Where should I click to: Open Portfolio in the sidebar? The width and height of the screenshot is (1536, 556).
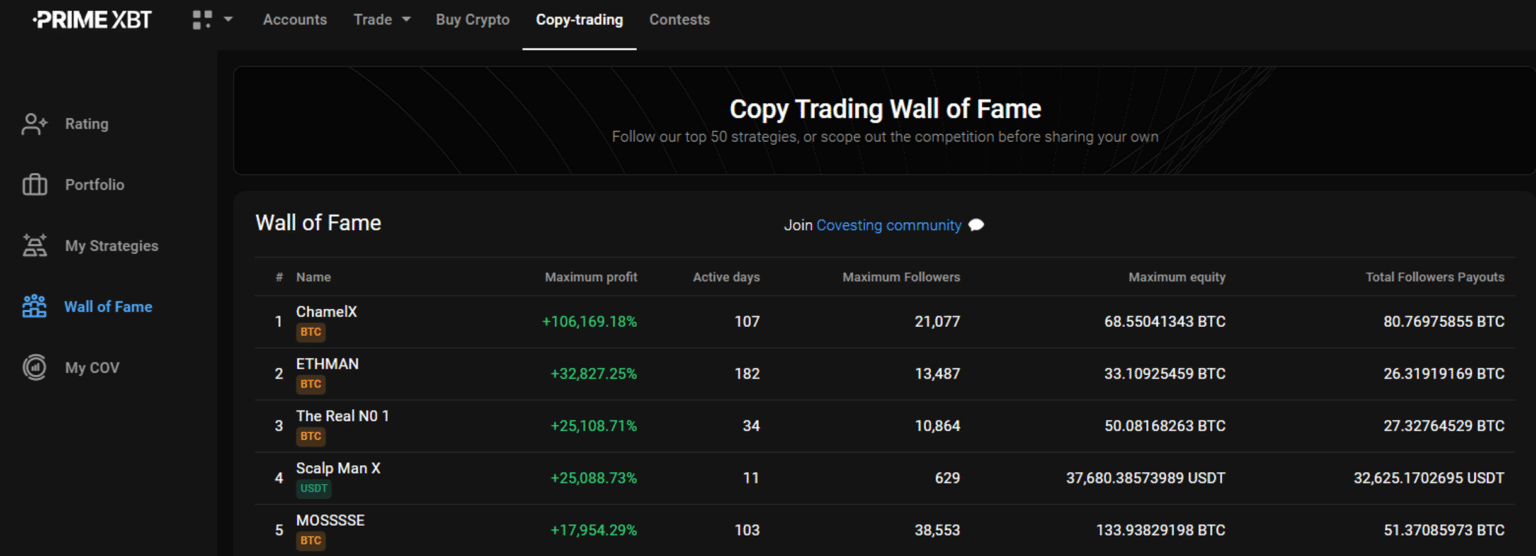tap(95, 185)
